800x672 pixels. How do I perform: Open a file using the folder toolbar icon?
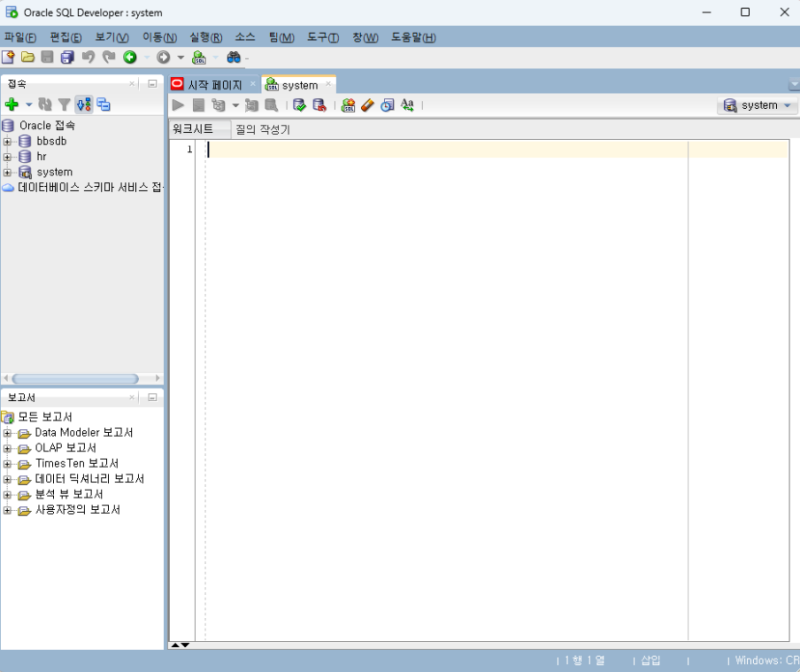pos(27,57)
